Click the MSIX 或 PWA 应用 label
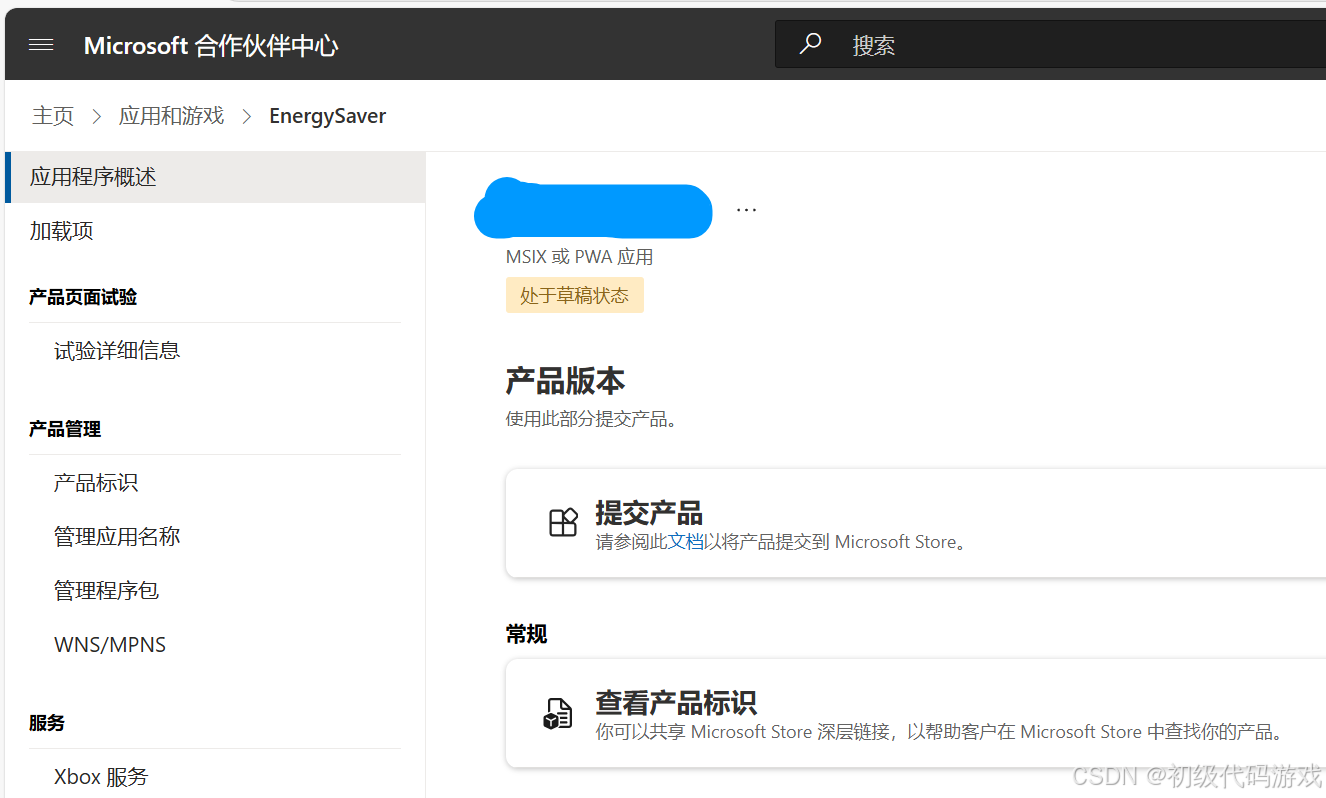1326x798 pixels. (x=580, y=257)
